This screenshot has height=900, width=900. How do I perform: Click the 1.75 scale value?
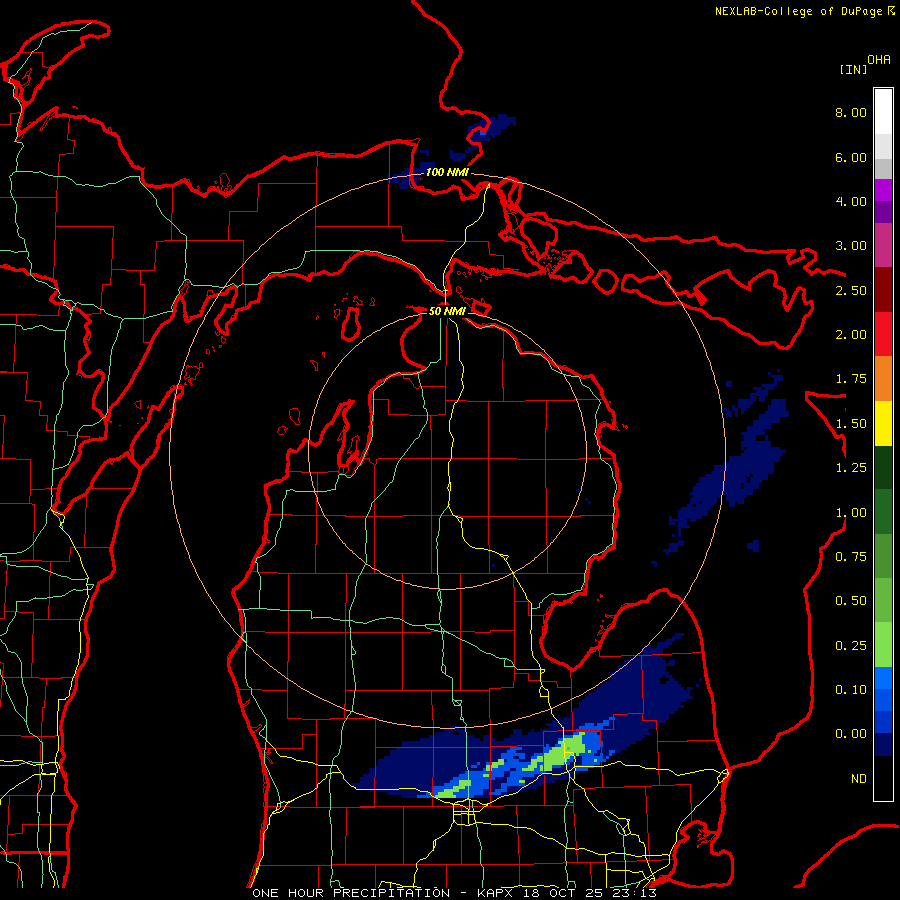(851, 379)
